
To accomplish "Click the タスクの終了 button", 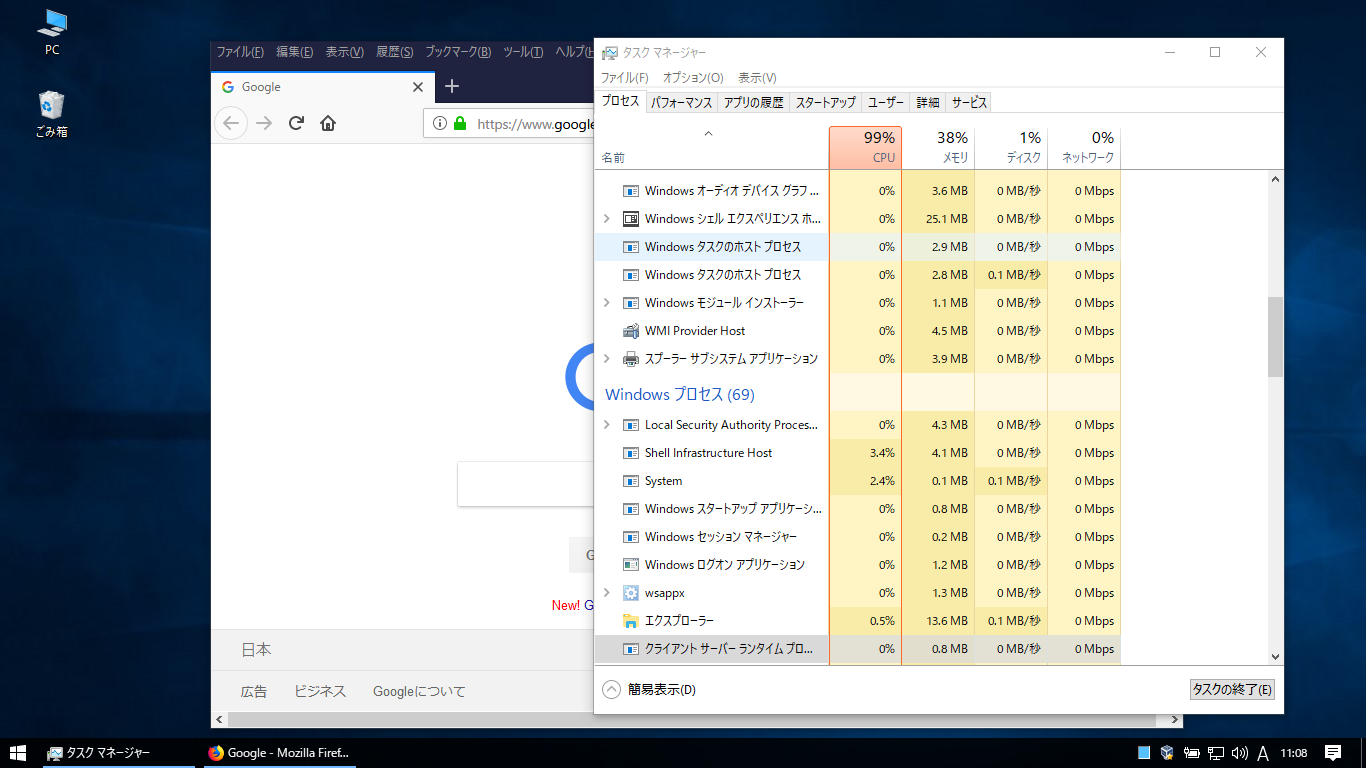I will point(1232,689).
